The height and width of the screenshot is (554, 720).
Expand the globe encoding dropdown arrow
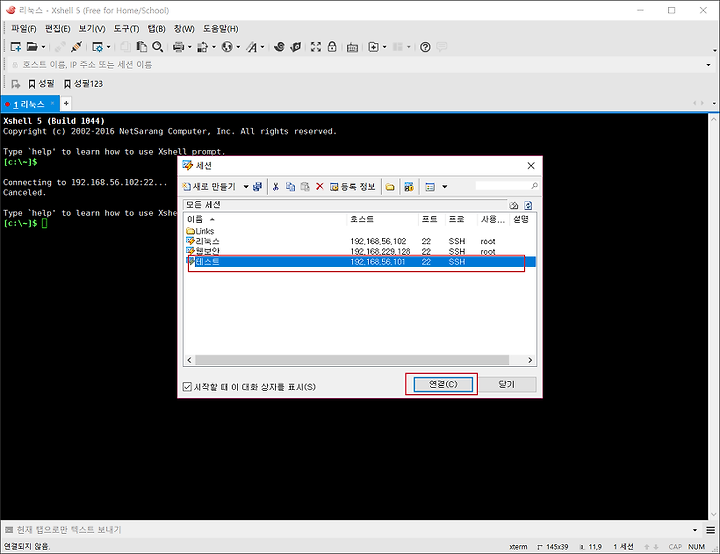click(x=238, y=47)
